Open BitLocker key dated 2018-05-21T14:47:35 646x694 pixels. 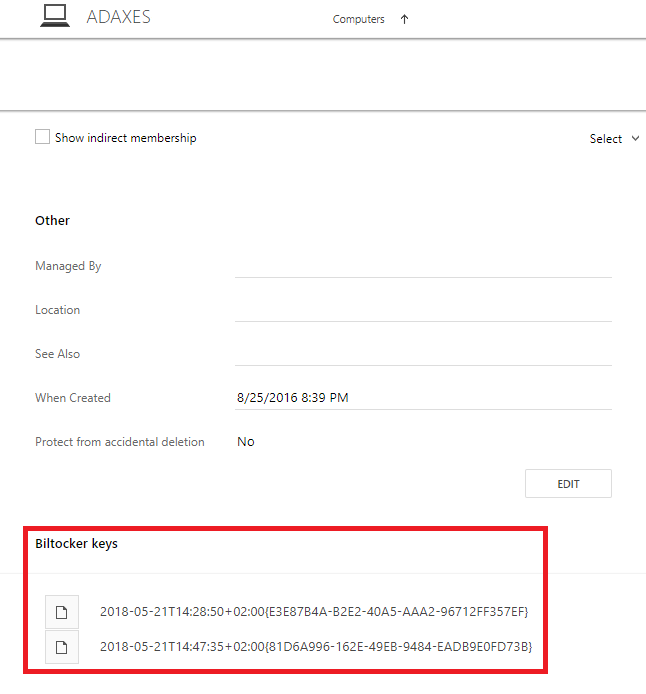[316, 647]
